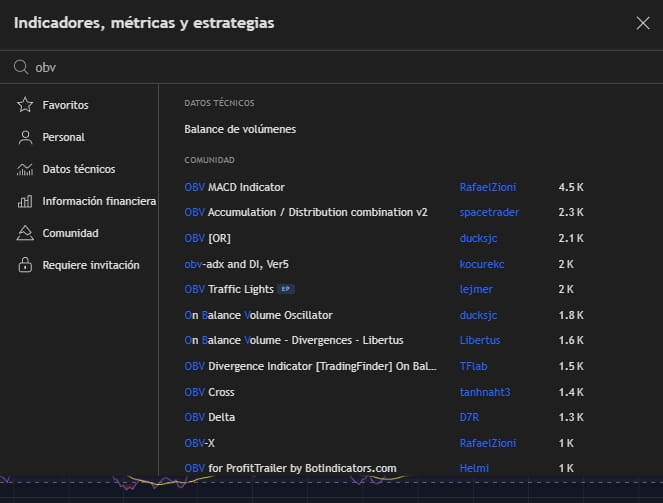Image resolution: width=663 pixels, height=503 pixels.
Task: Open author TFlab profile link
Action: [474, 366]
